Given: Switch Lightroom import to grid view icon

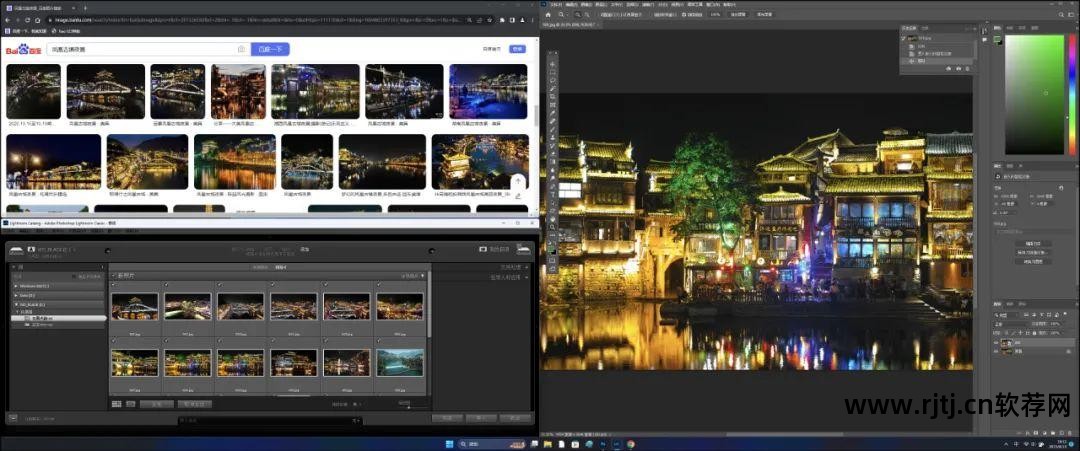Looking at the screenshot, I should pos(117,404).
